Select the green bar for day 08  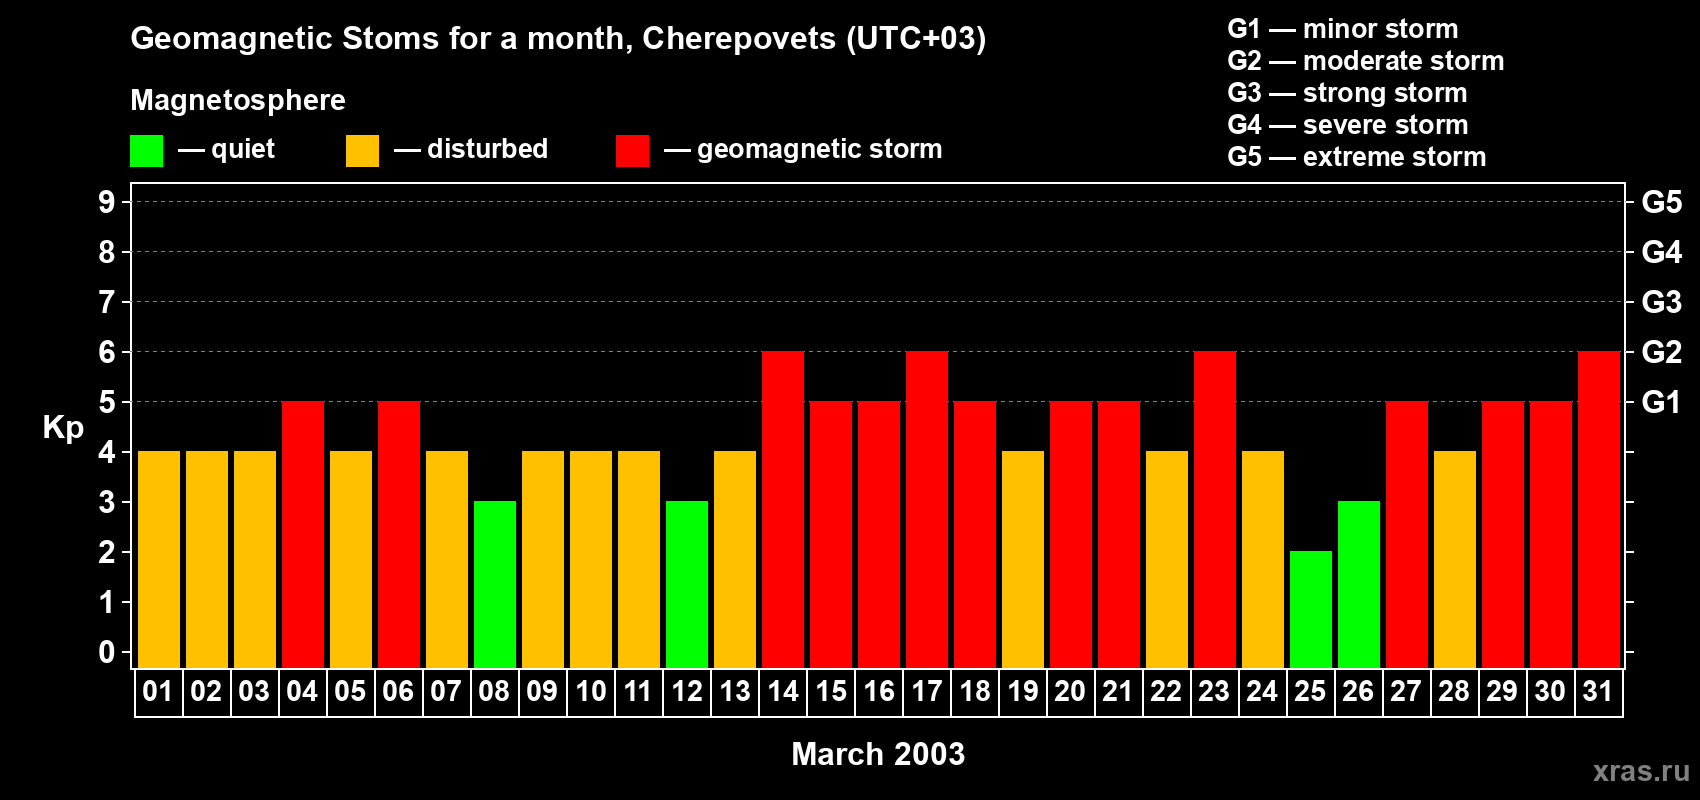click(x=495, y=584)
